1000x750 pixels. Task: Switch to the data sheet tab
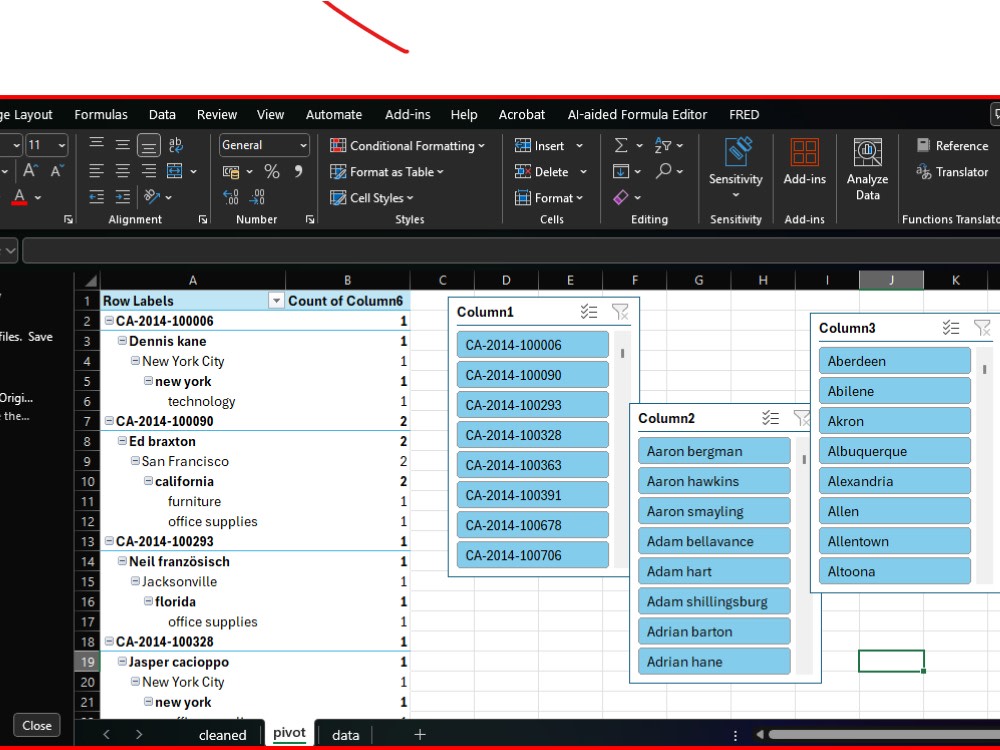346,735
